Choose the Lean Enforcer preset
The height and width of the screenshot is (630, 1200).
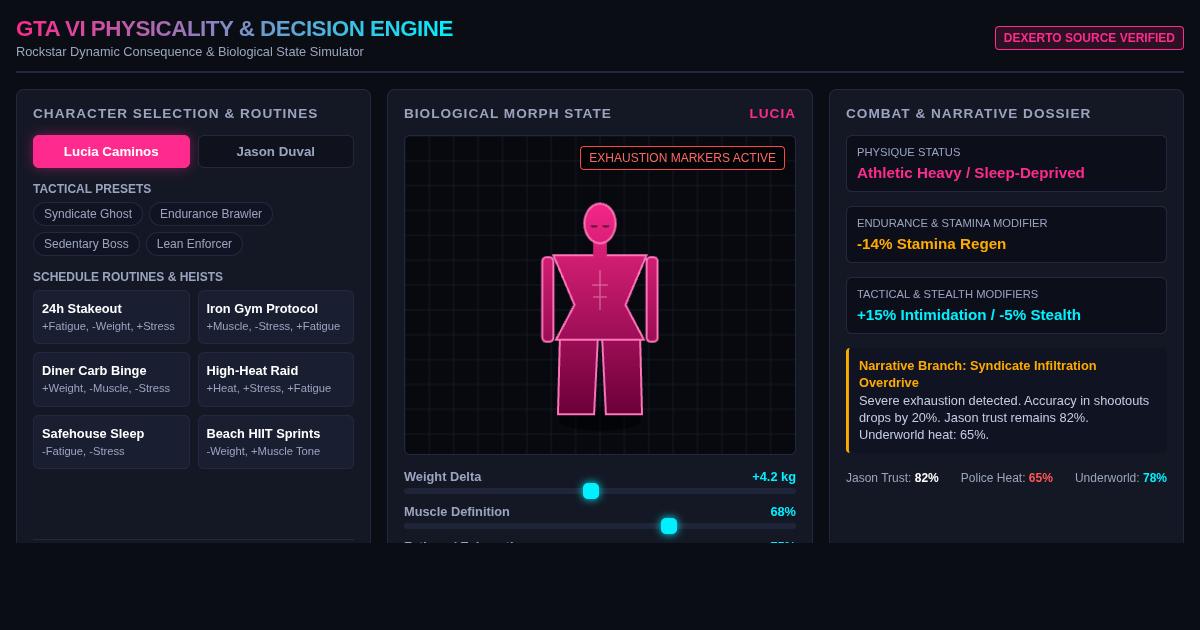coord(194,244)
